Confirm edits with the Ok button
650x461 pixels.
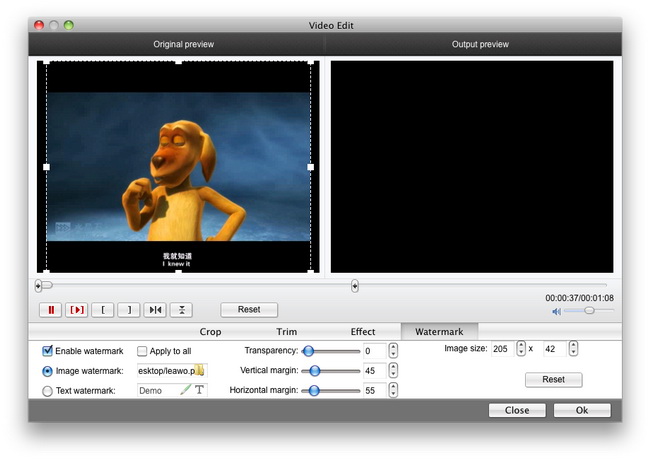[582, 410]
